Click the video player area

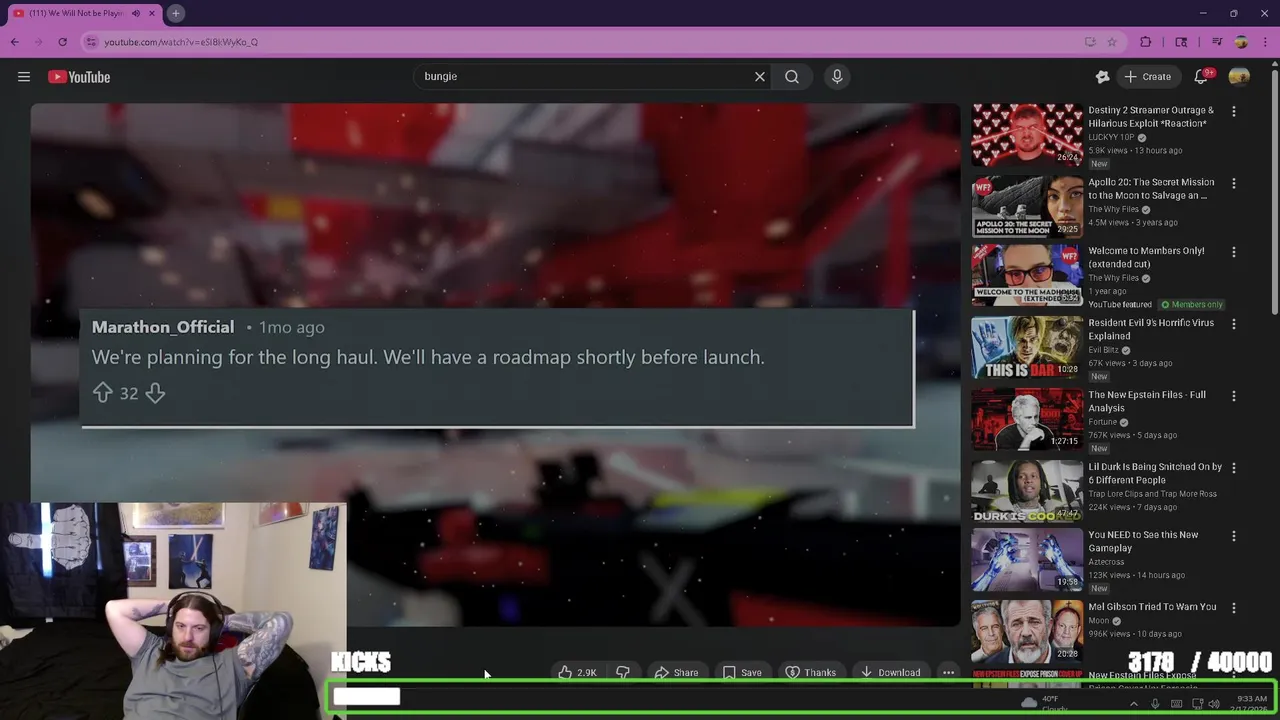click(x=495, y=365)
